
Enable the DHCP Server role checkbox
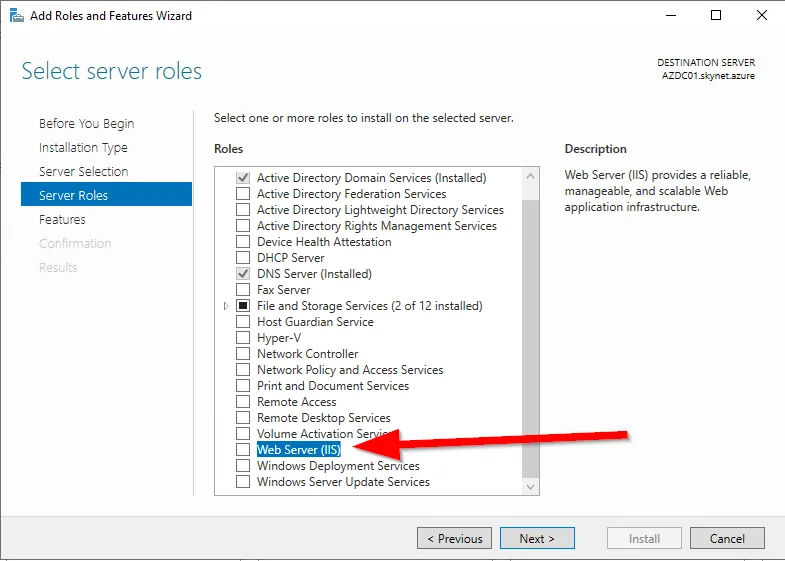[243, 258]
